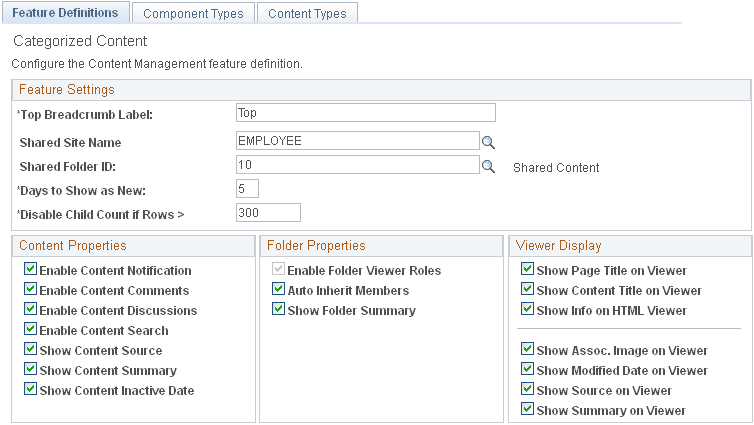Open the Content Types tab

(307, 14)
